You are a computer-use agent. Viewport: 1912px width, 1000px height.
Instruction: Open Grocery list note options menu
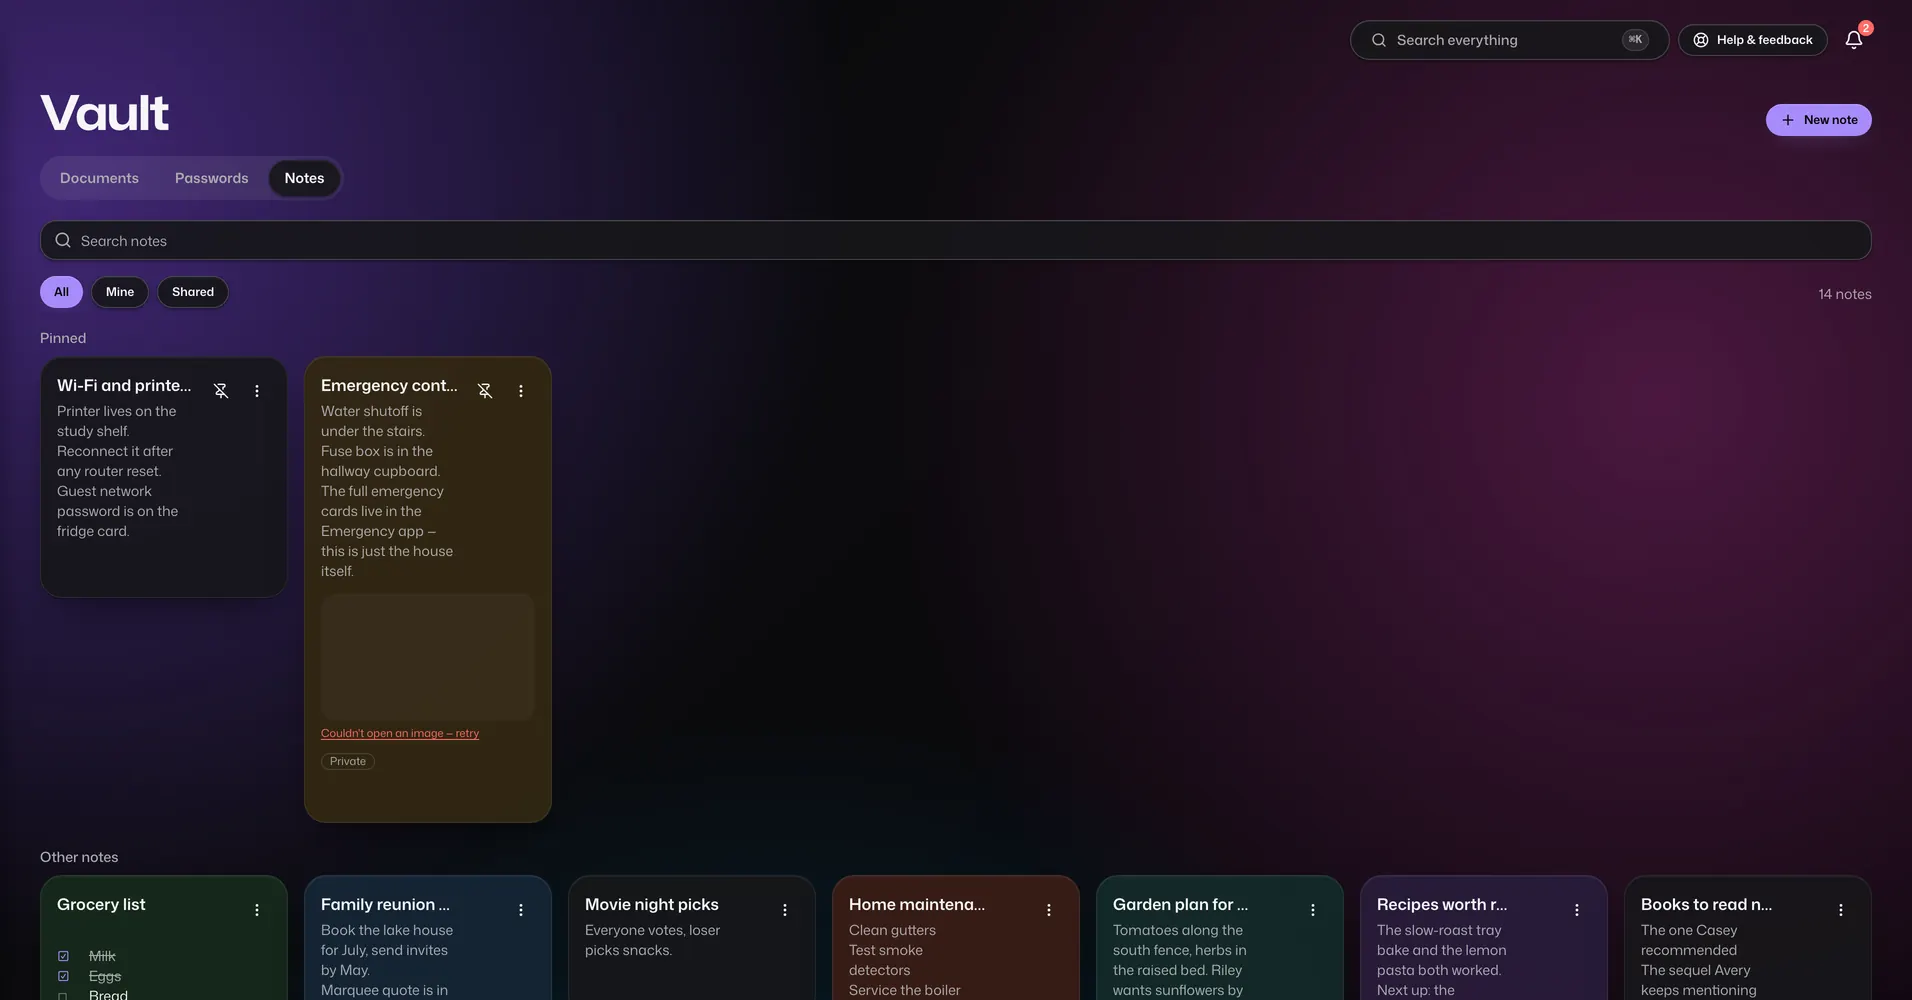click(x=257, y=910)
